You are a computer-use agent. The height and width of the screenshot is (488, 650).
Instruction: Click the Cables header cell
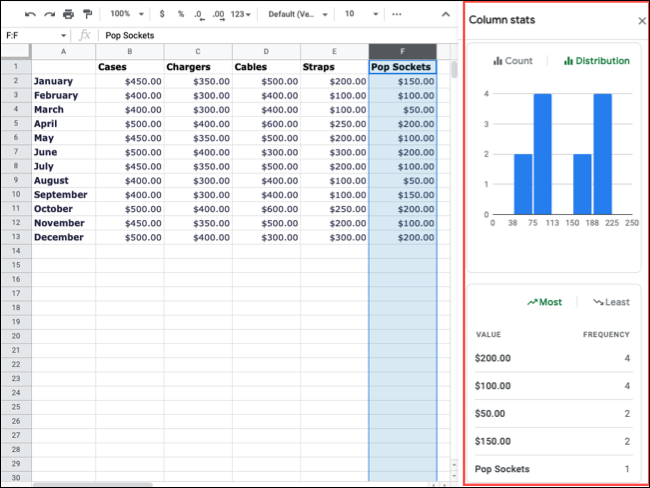[x=266, y=67]
